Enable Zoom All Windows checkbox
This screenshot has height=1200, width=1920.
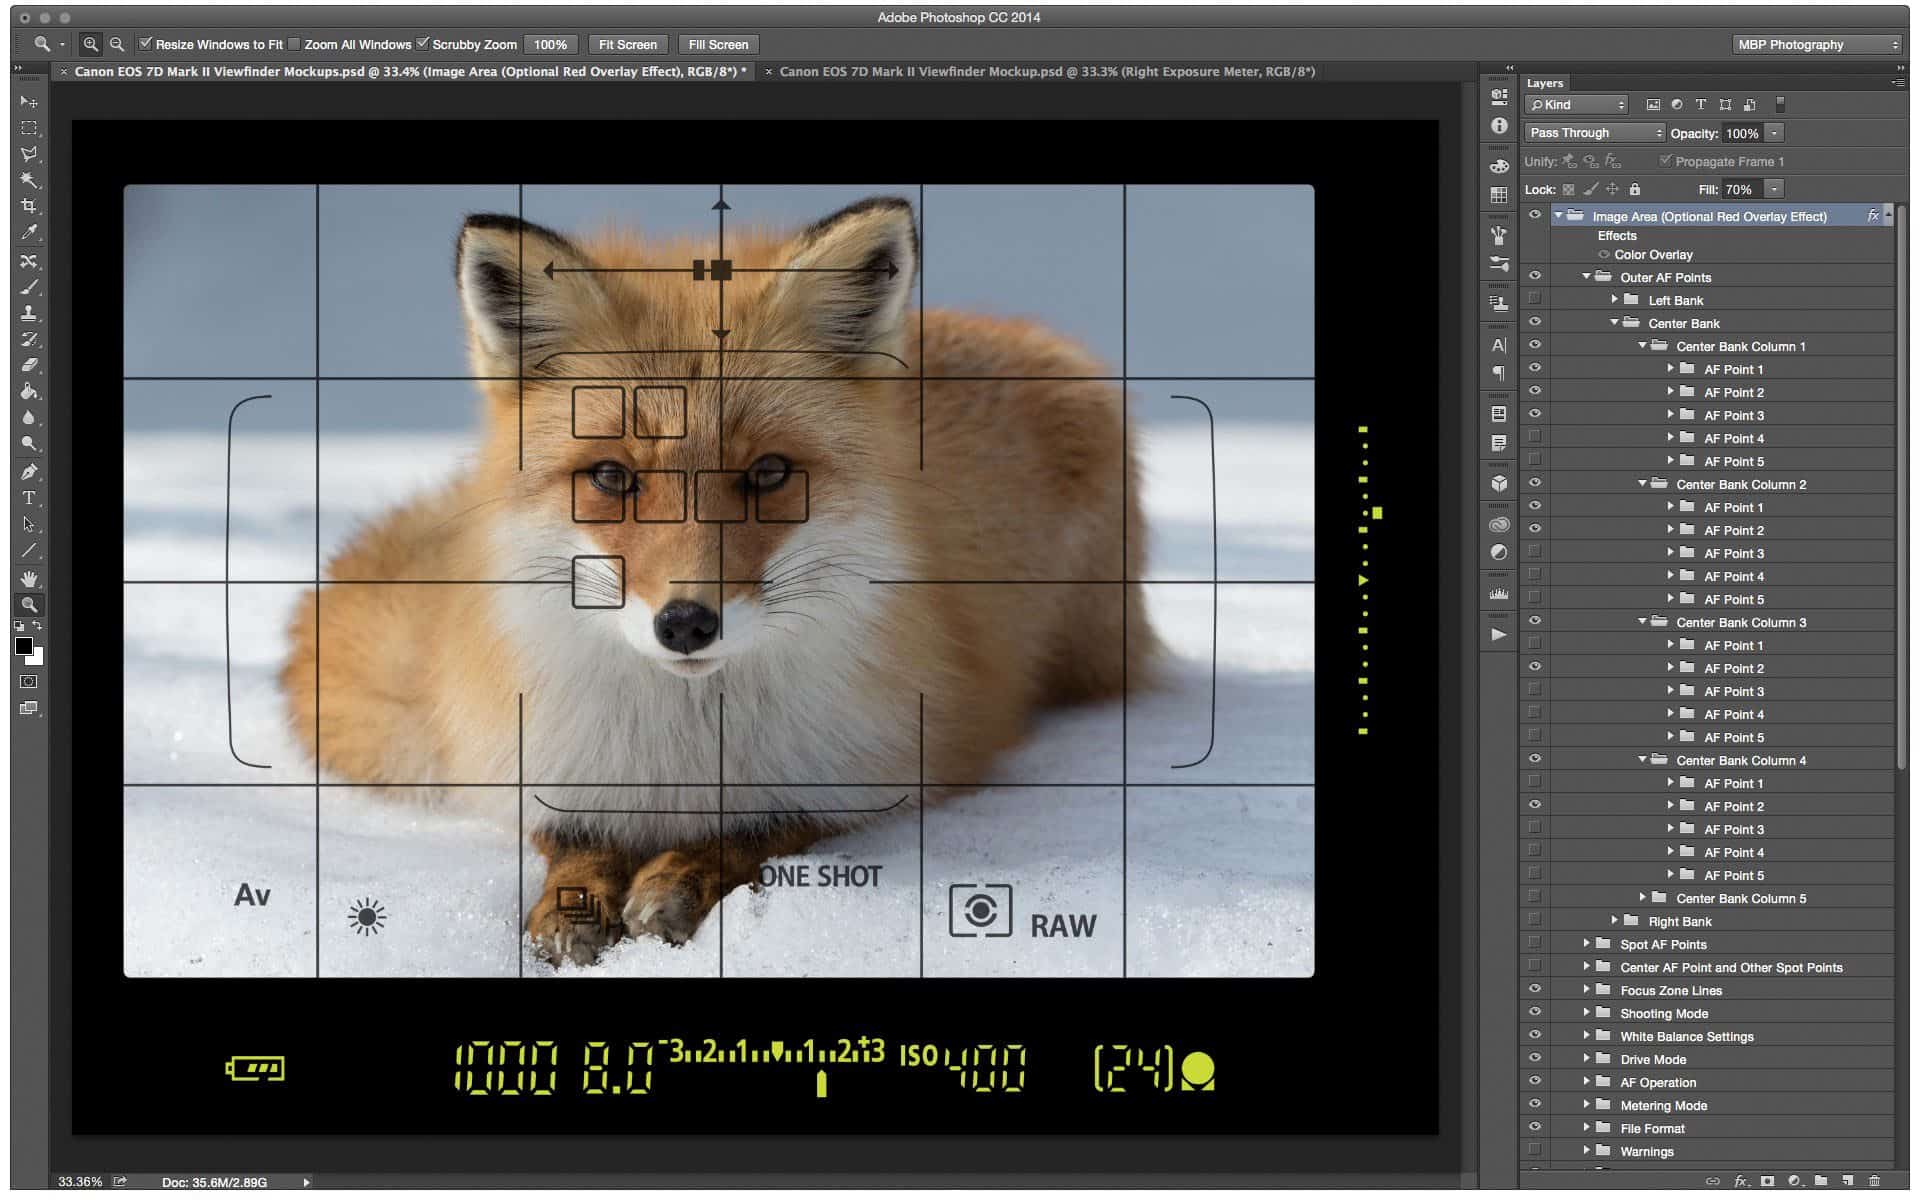(x=295, y=44)
